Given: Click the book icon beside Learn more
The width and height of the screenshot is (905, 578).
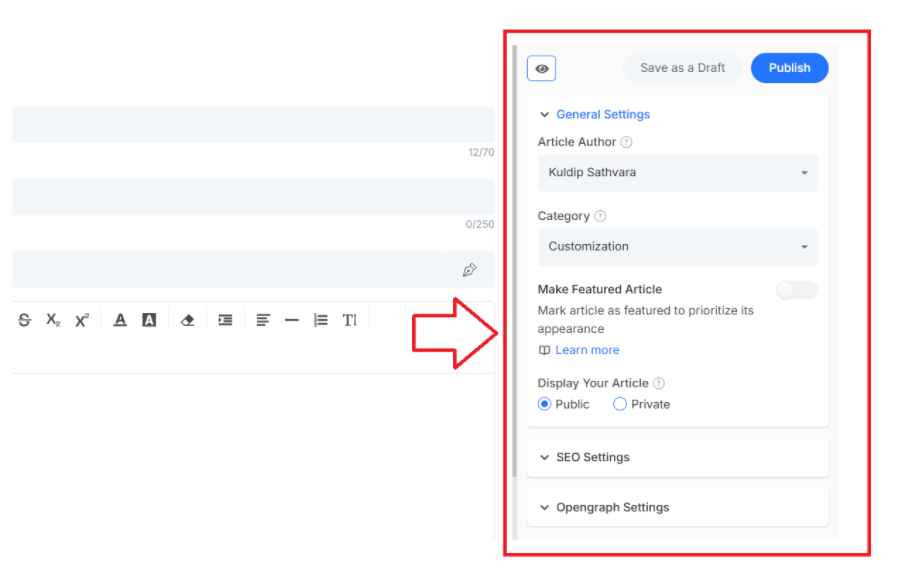Looking at the screenshot, I should click(544, 350).
